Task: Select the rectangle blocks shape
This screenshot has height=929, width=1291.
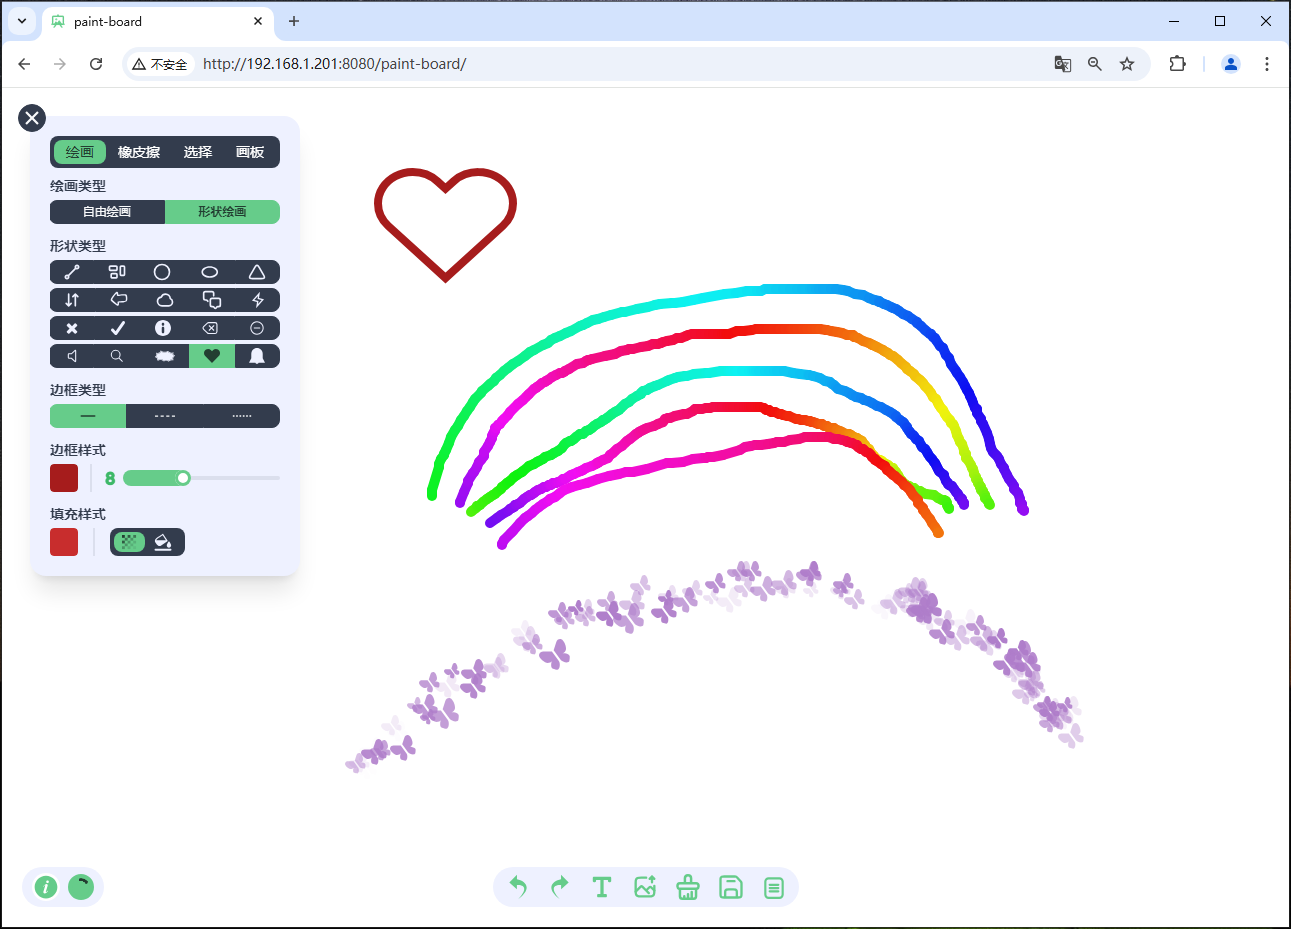Action: tap(117, 272)
